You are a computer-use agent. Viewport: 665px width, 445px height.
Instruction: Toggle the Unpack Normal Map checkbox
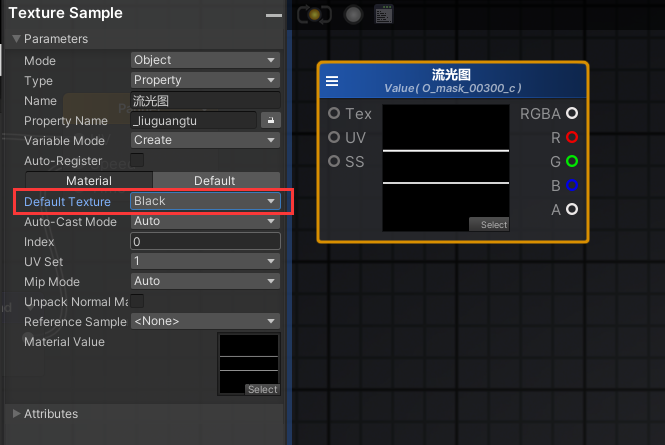click(137, 301)
